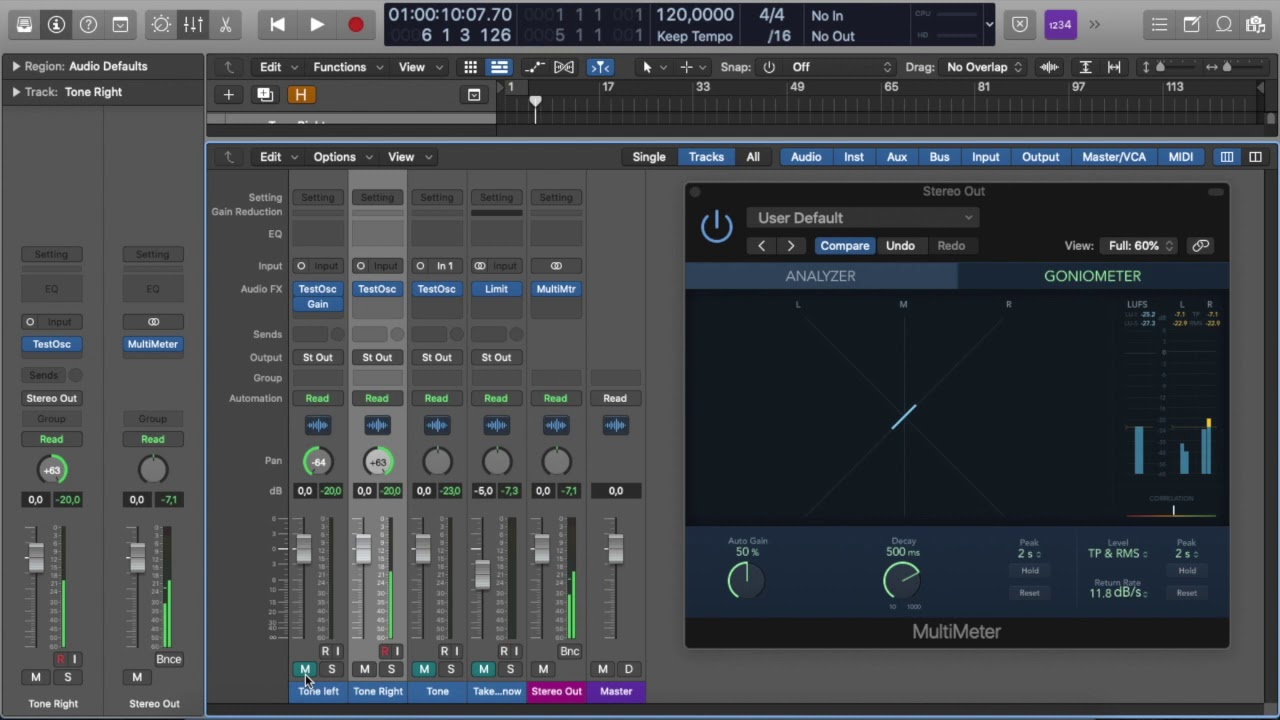
Task: Start playback with the Play button
Action: tap(316, 24)
